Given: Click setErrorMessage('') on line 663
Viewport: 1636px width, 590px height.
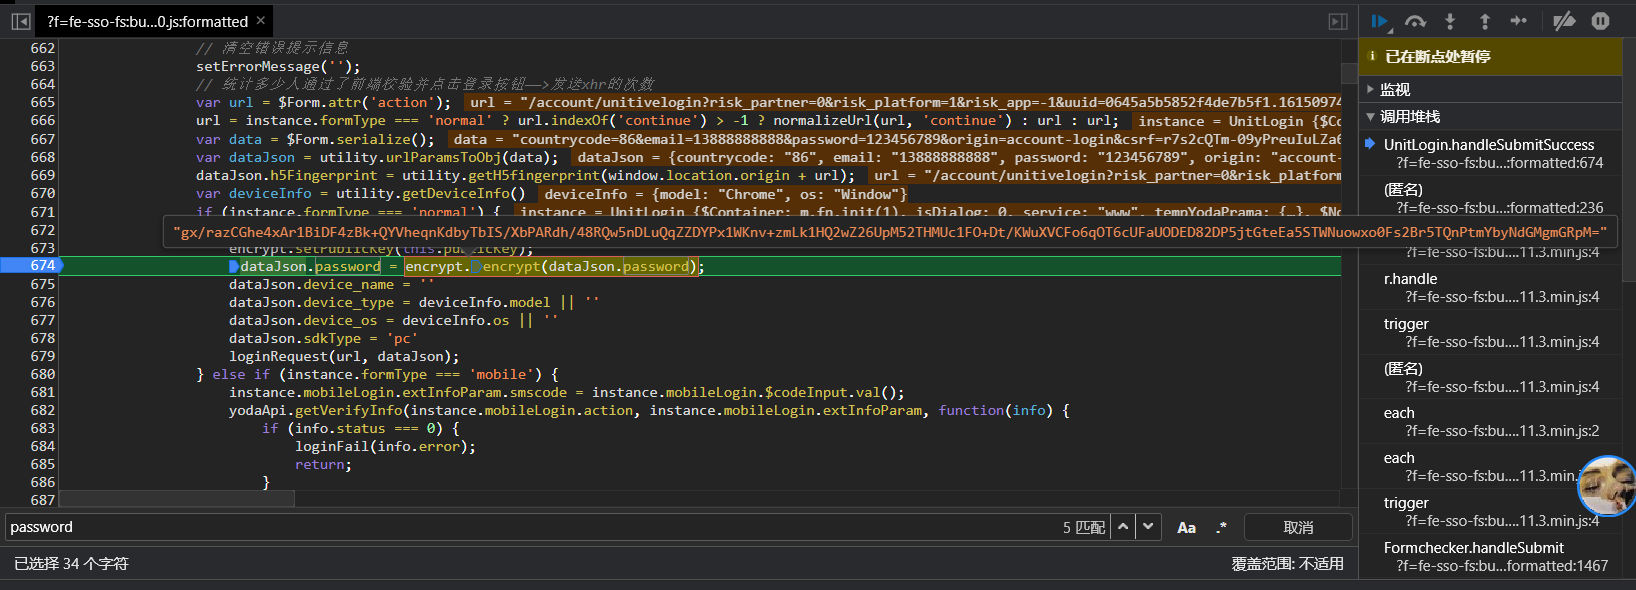Looking at the screenshot, I should (x=278, y=66).
